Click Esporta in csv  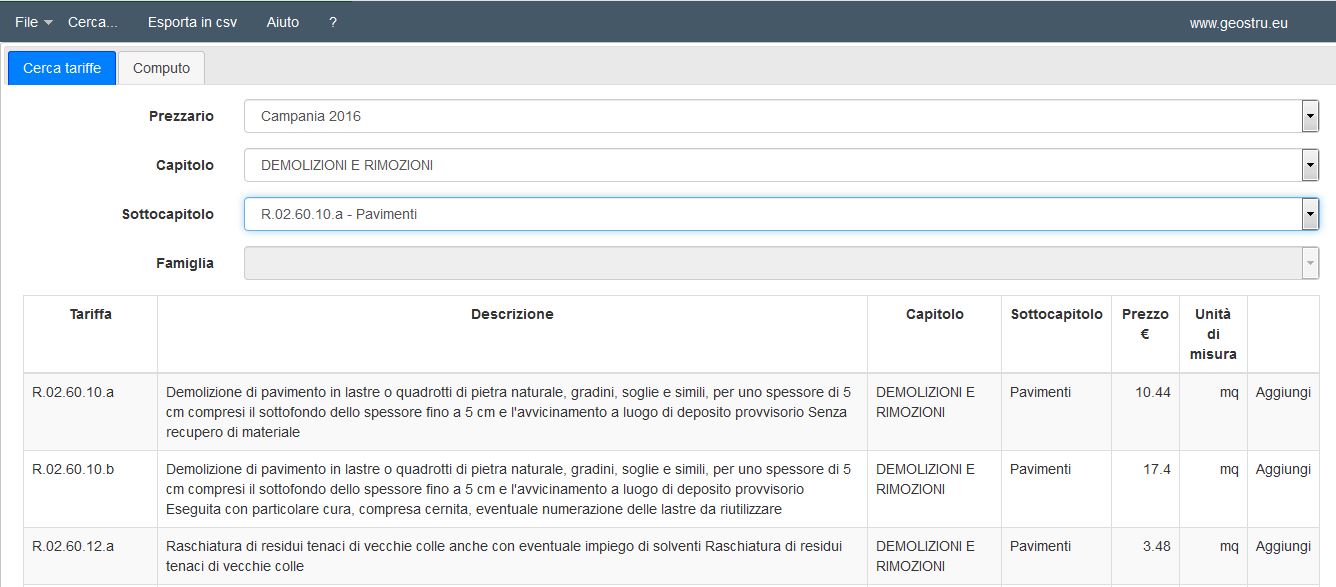click(192, 22)
